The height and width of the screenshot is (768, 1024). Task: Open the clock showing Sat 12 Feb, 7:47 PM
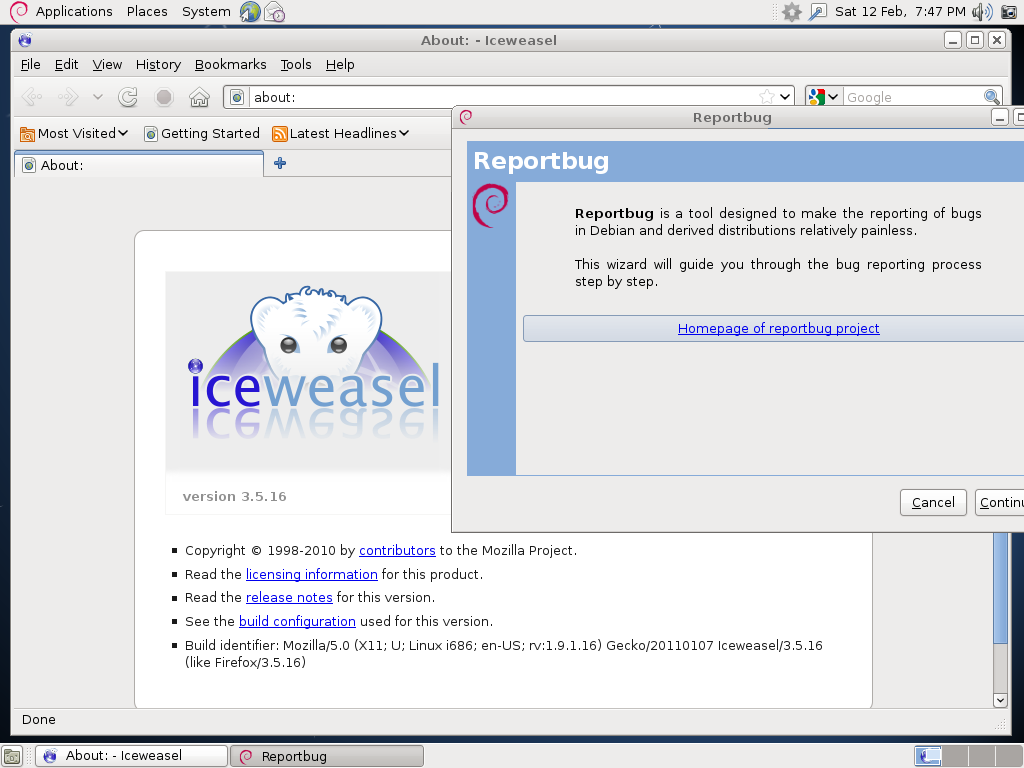point(900,12)
